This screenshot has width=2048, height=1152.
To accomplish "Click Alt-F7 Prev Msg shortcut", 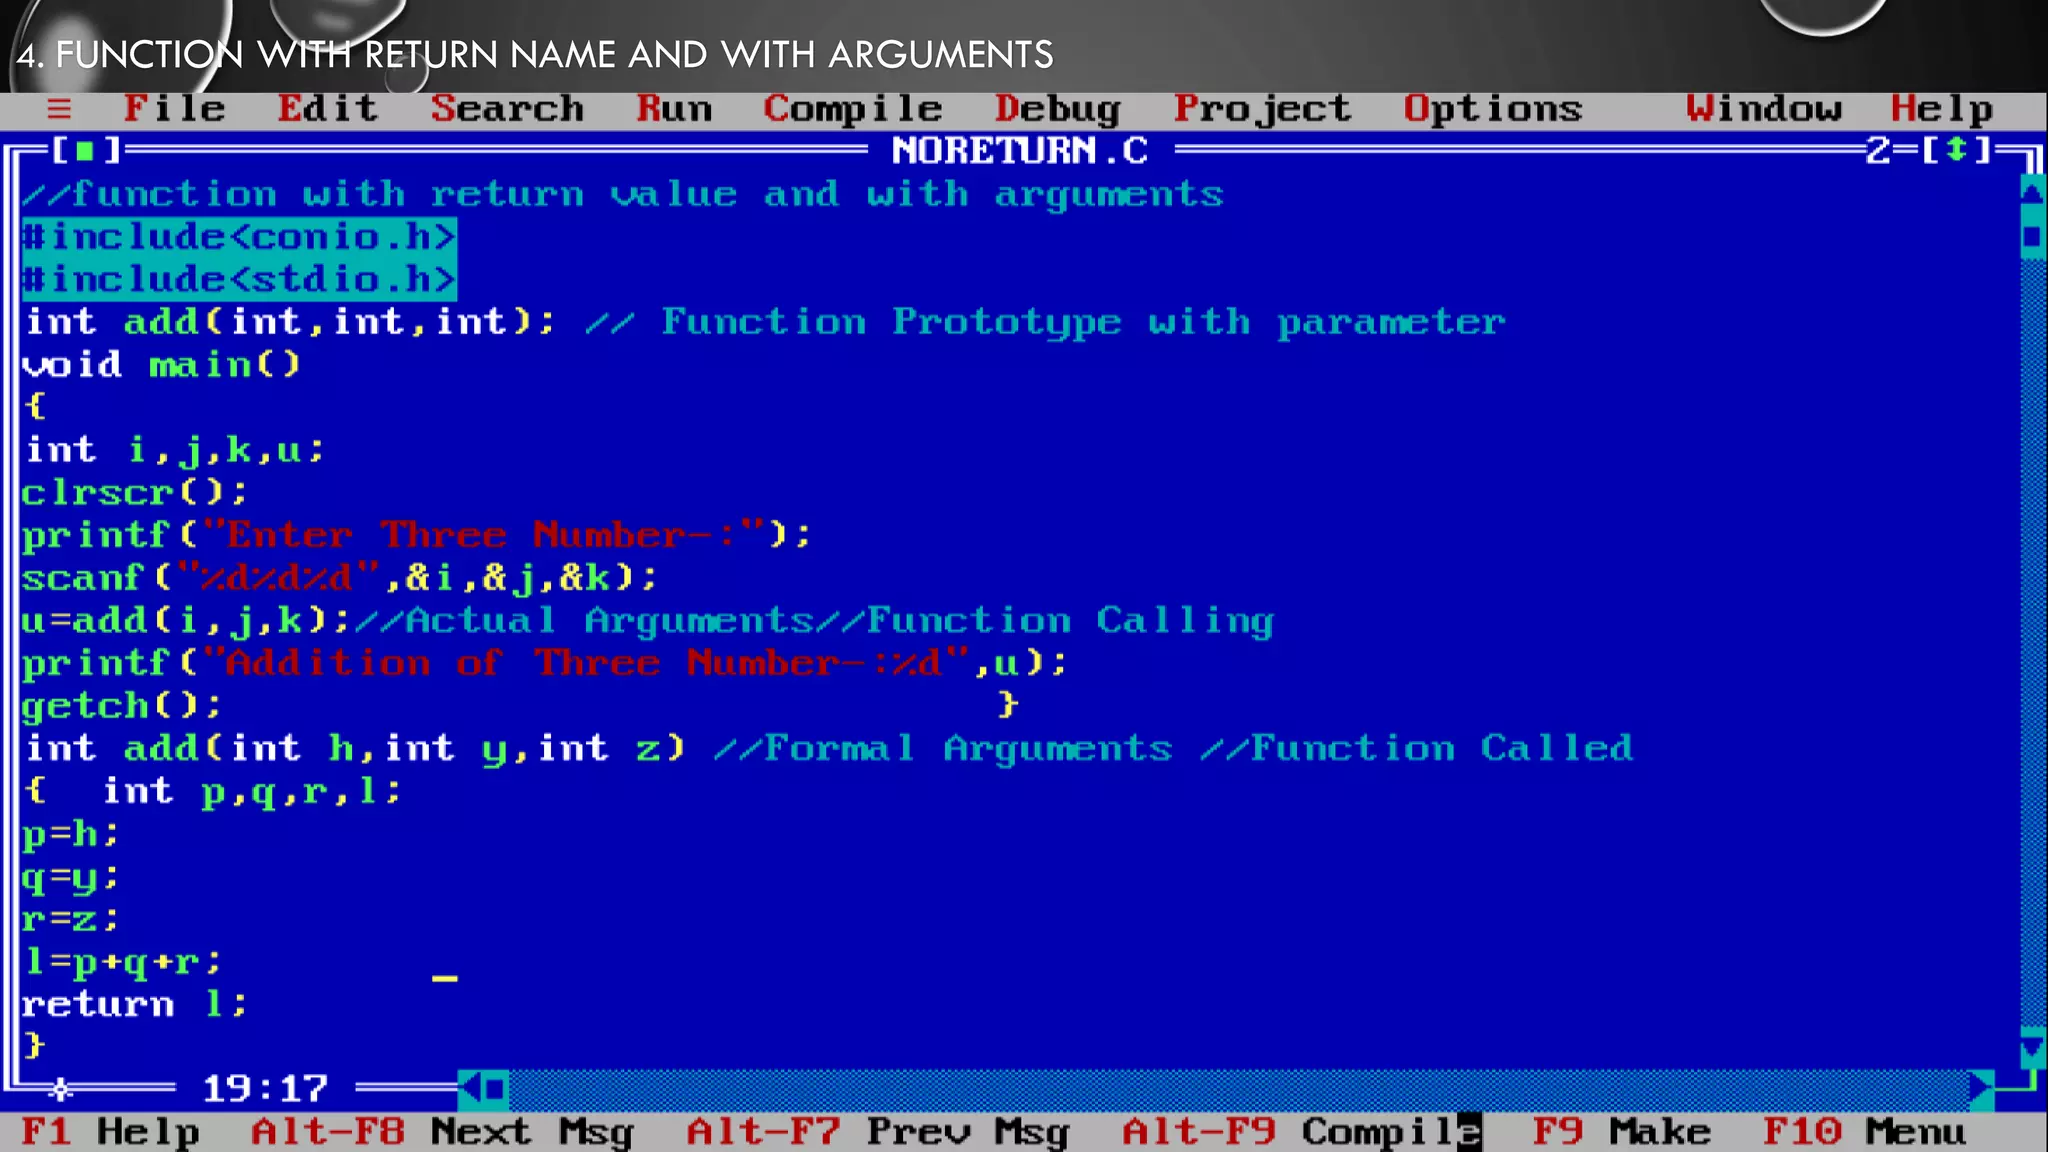I will pos(877,1132).
